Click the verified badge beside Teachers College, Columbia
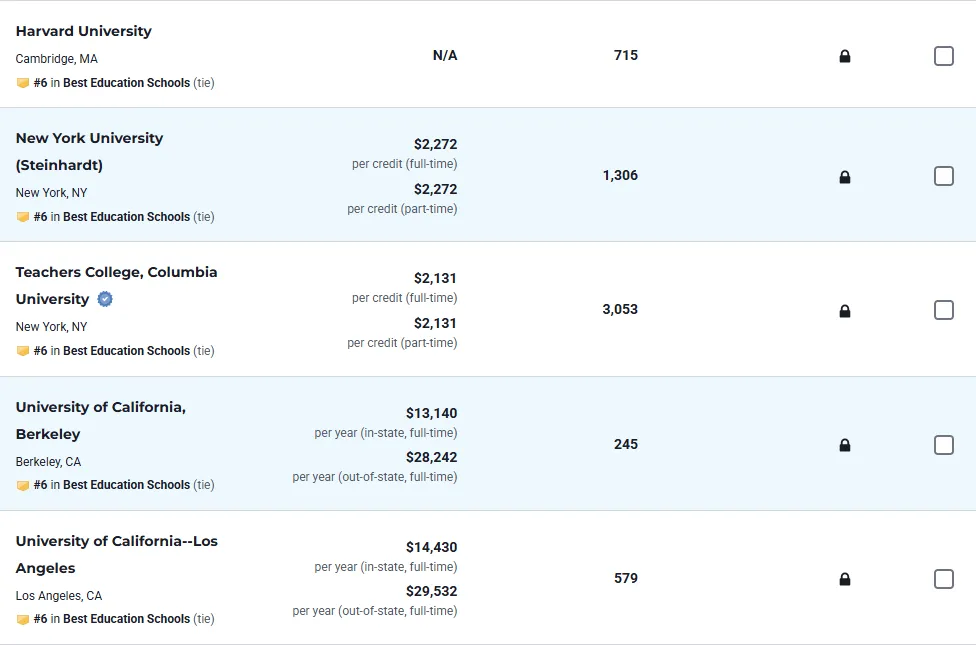Viewport: 976px width, 645px height. tap(105, 299)
